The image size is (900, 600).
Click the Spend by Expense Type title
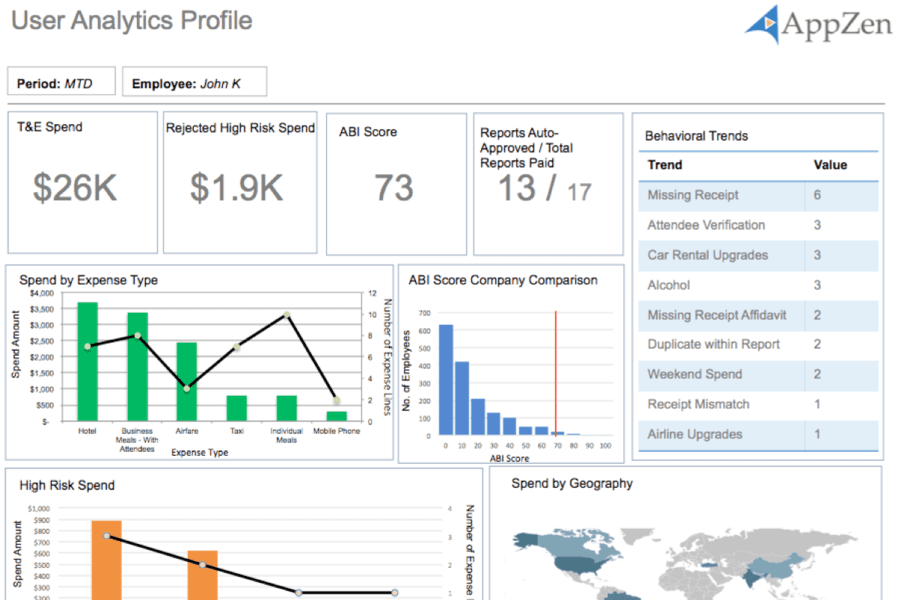88,280
